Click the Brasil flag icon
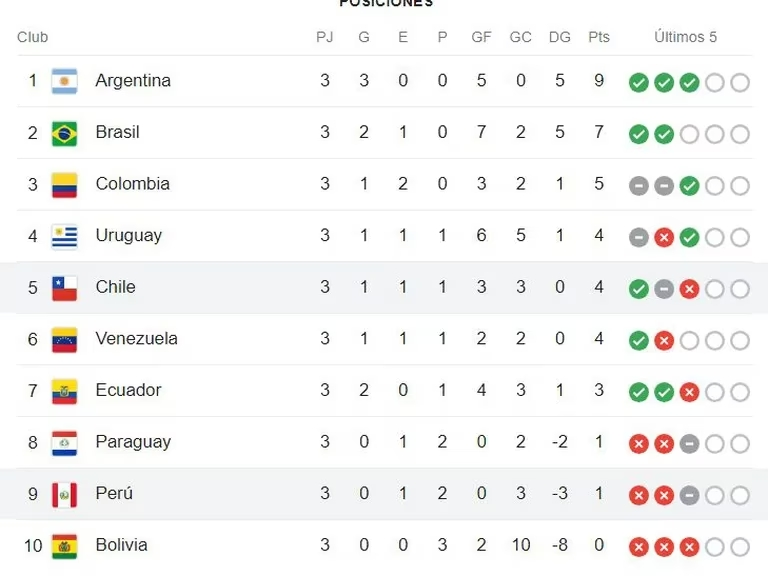The height and width of the screenshot is (576, 768). pyautogui.click(x=65, y=133)
